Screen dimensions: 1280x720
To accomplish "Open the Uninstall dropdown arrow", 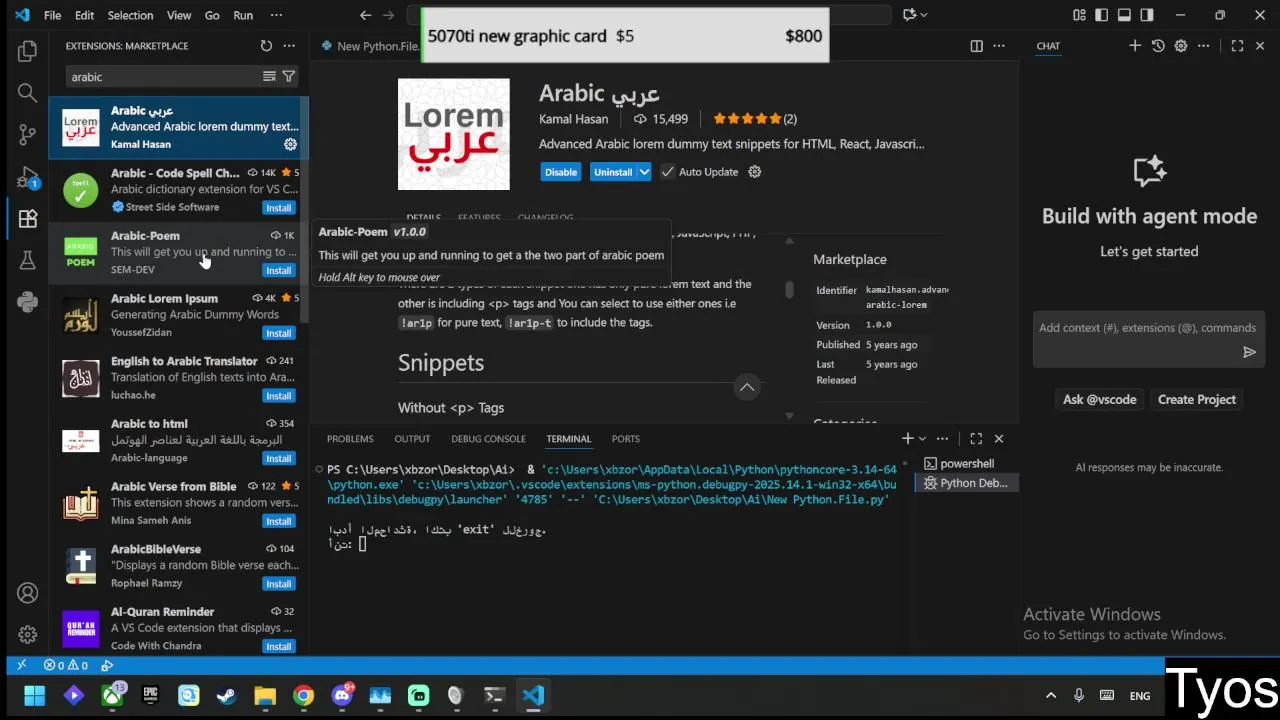I will (644, 172).
